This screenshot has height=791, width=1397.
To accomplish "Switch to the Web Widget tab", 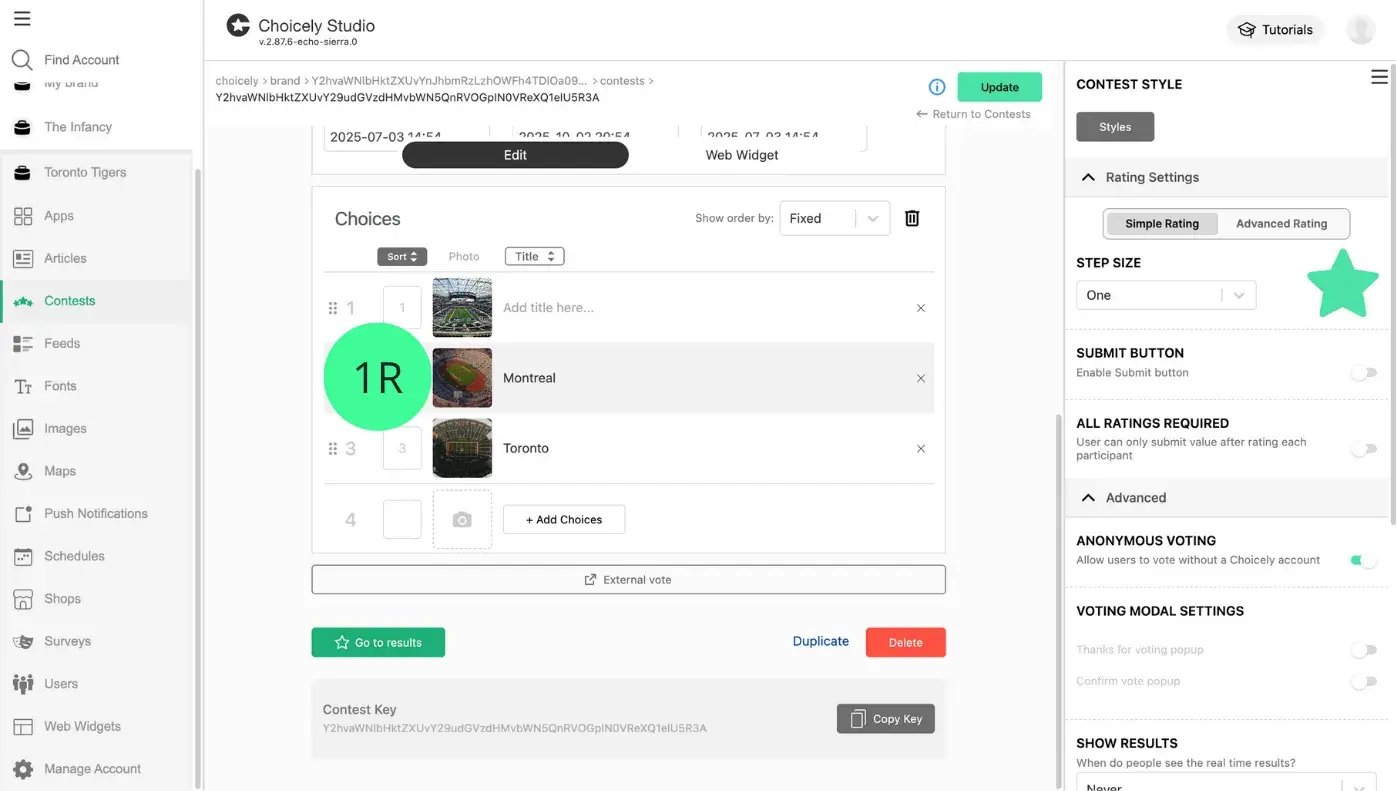I will (742, 155).
